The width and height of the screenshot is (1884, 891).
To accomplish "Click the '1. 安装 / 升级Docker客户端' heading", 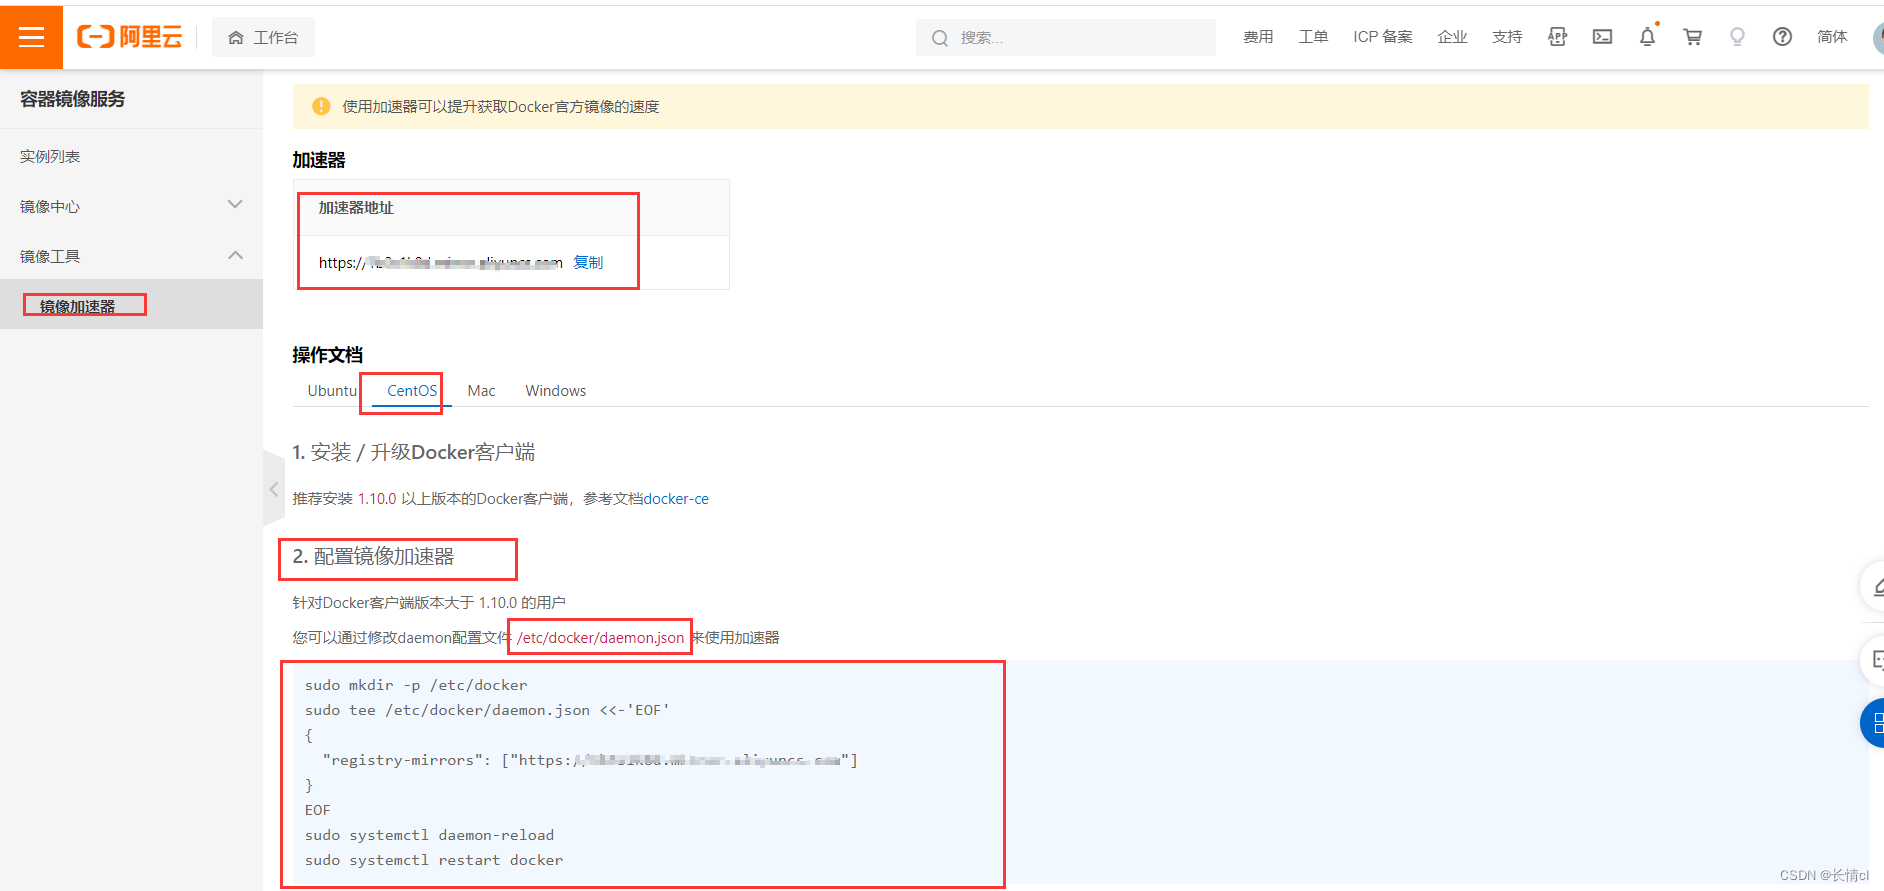I will [x=413, y=452].
